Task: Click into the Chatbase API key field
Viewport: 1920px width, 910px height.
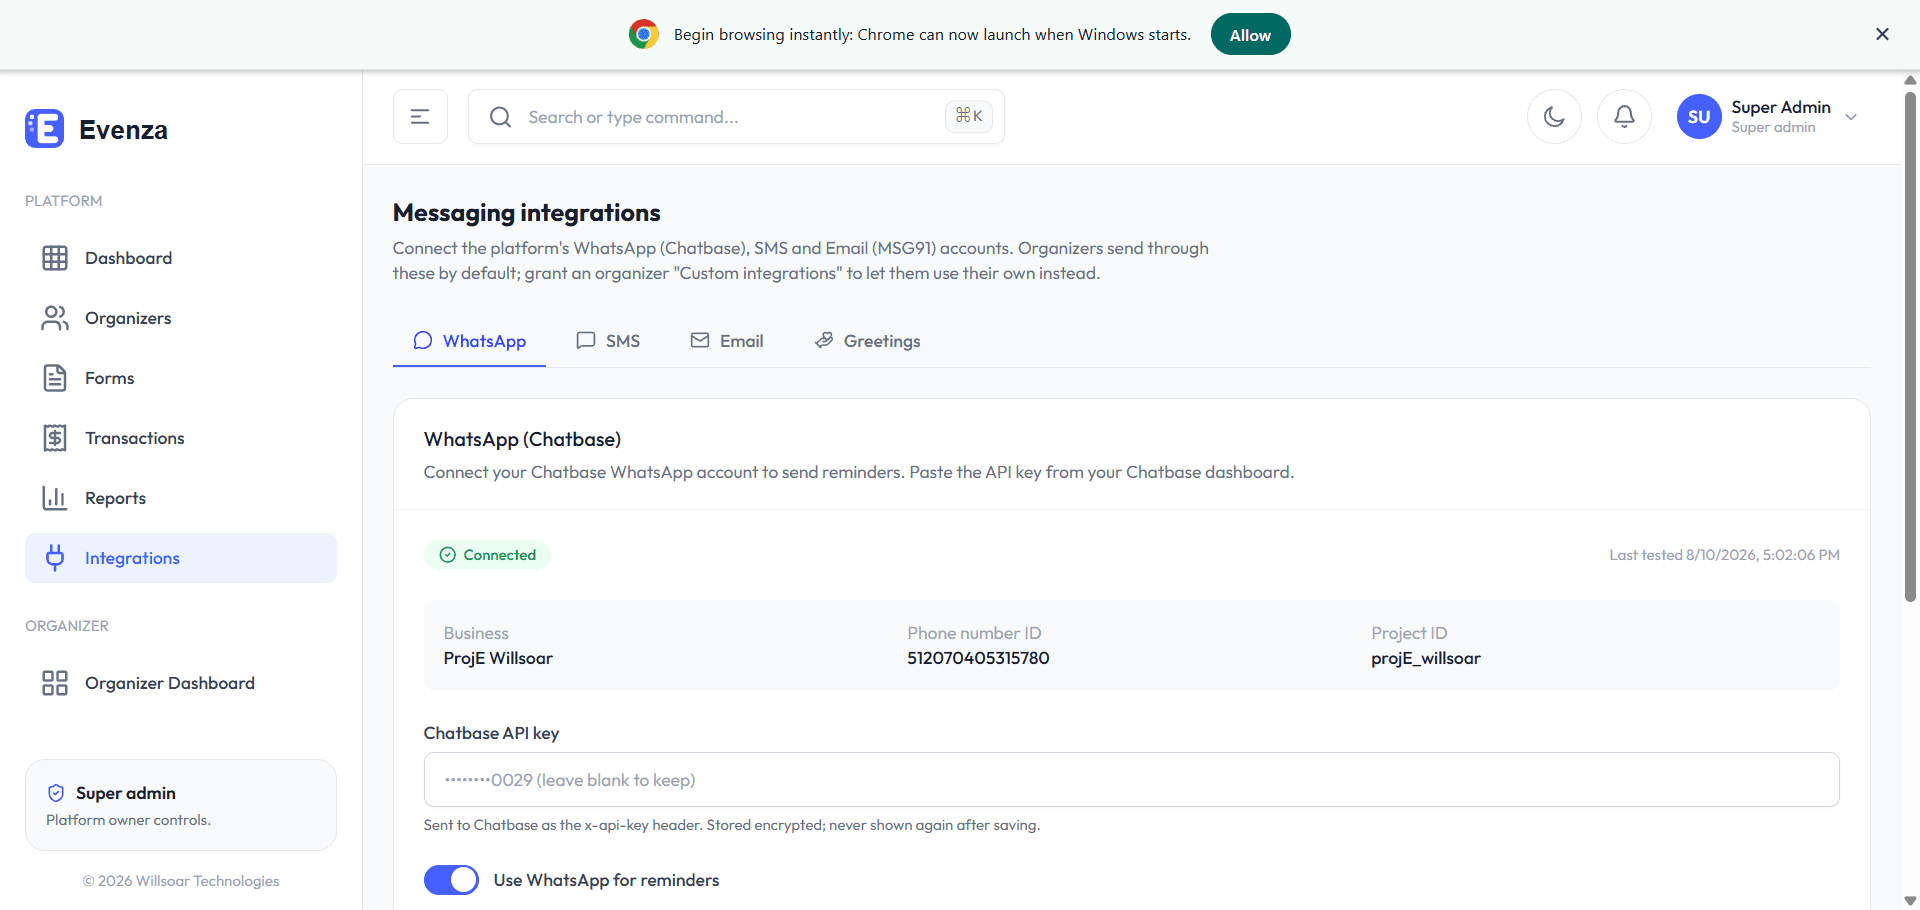Action: coord(1132,780)
